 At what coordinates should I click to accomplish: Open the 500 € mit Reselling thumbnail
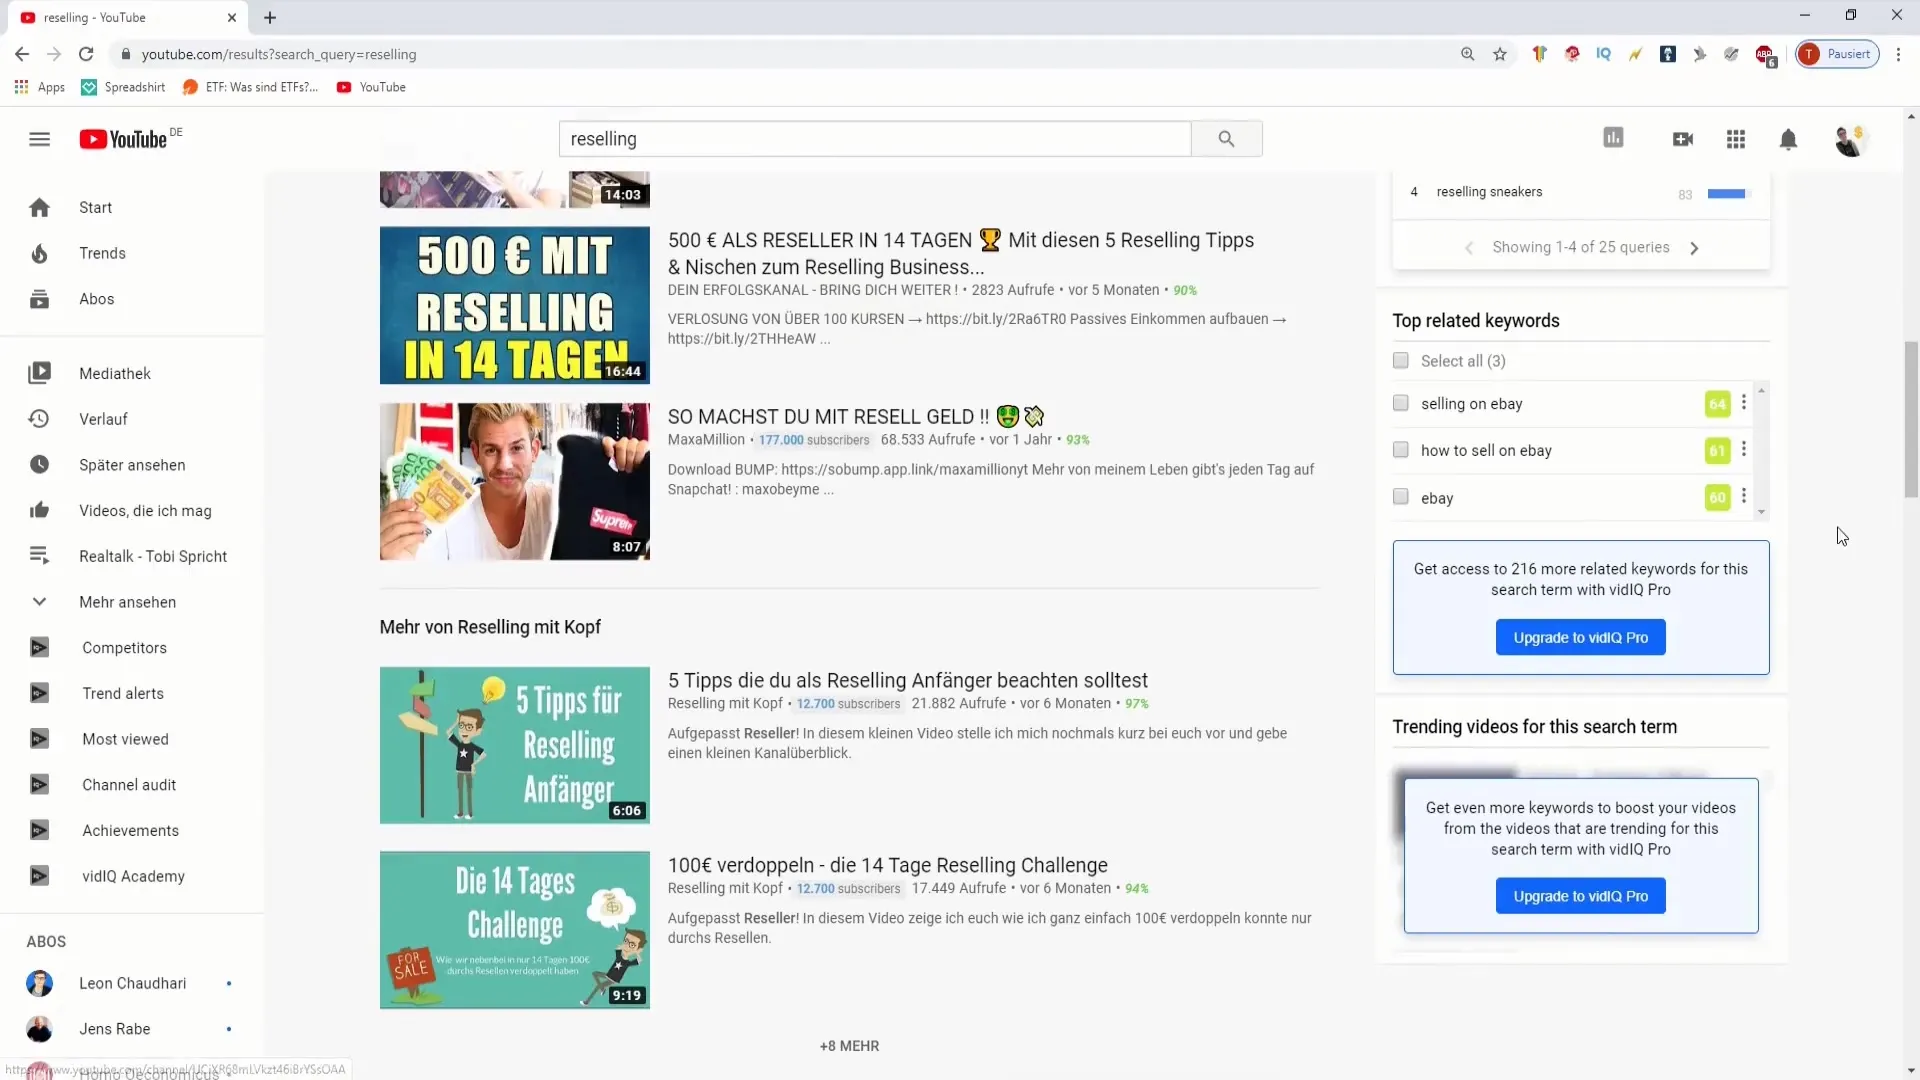pos(514,305)
